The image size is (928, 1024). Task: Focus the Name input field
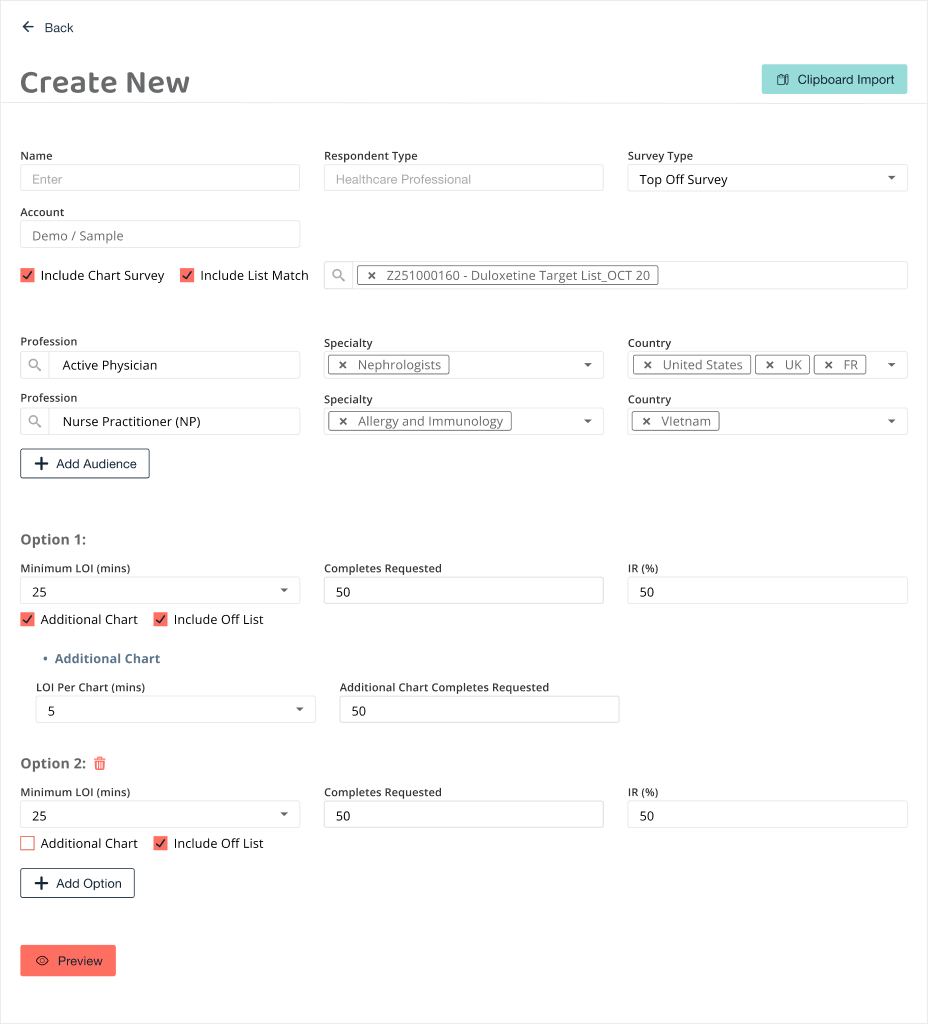[160, 178]
